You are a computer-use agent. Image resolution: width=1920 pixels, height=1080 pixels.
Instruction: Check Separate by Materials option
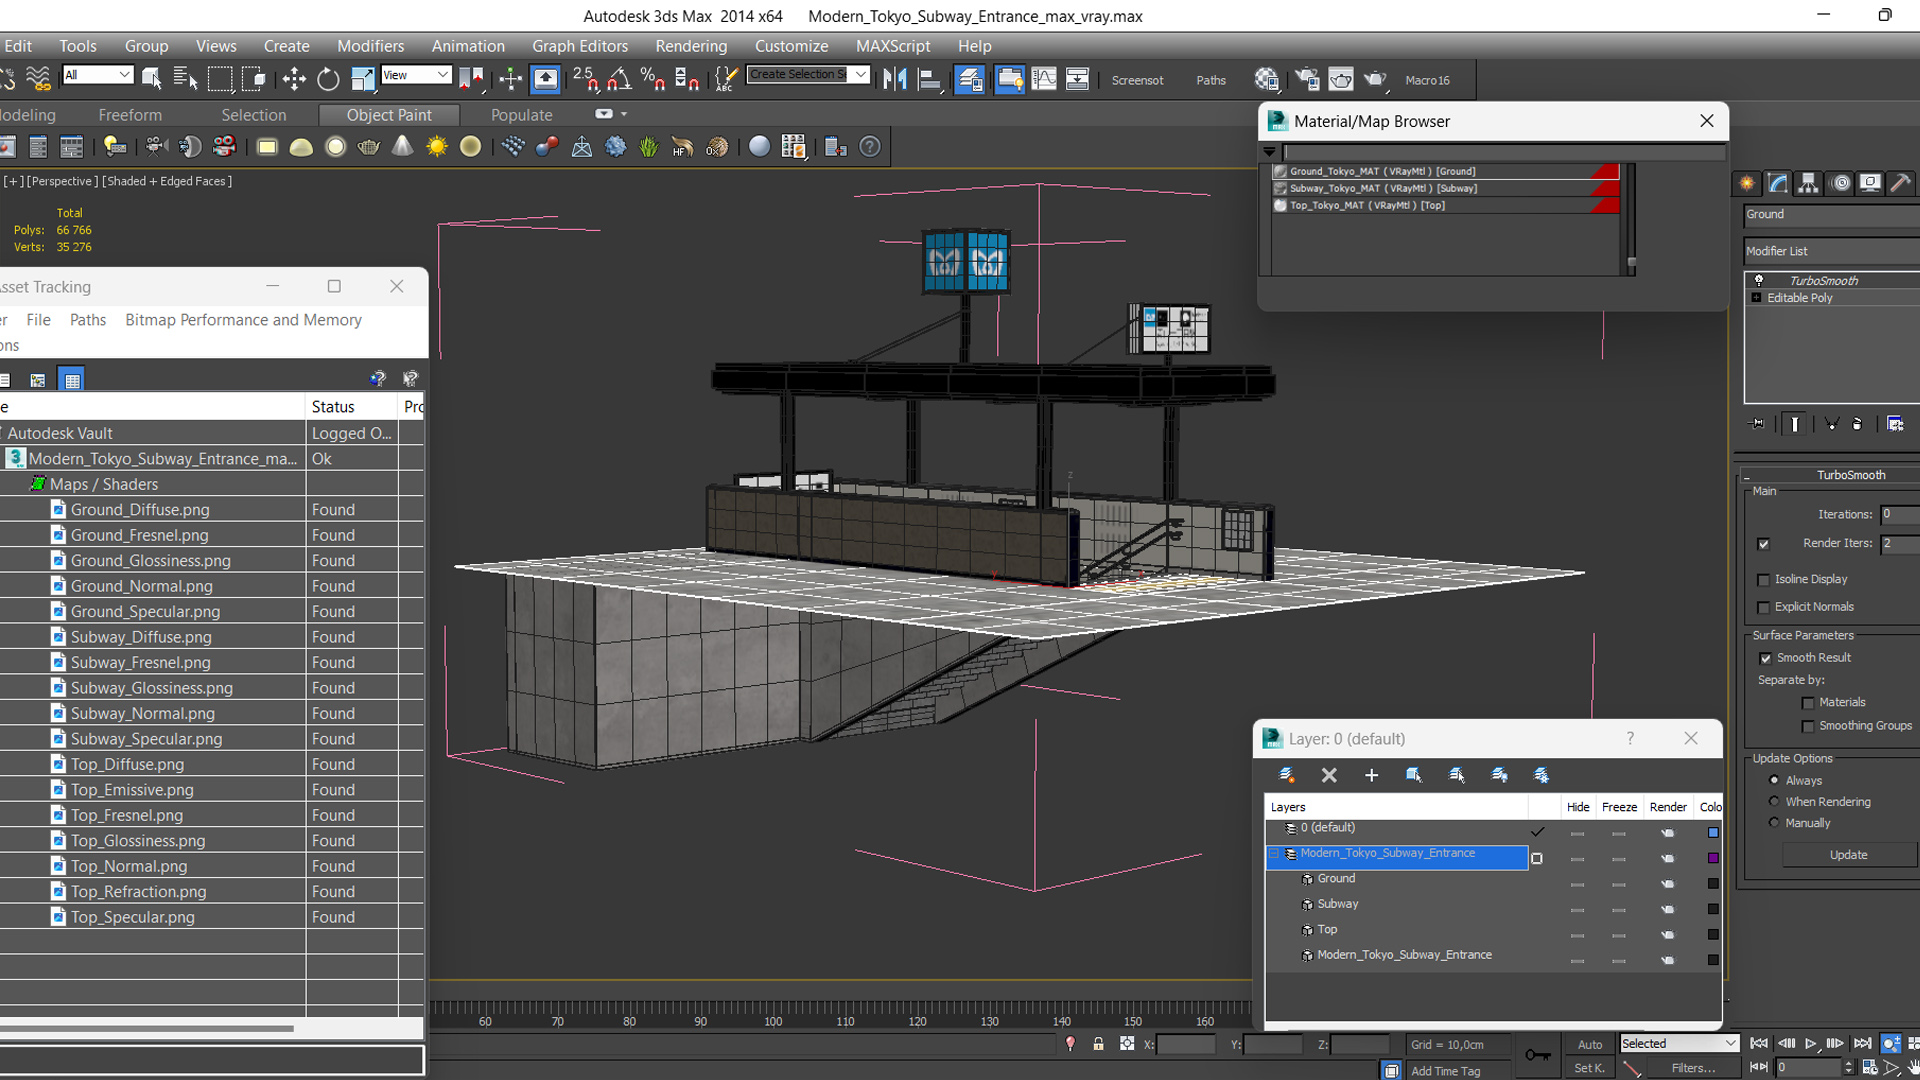[1808, 703]
